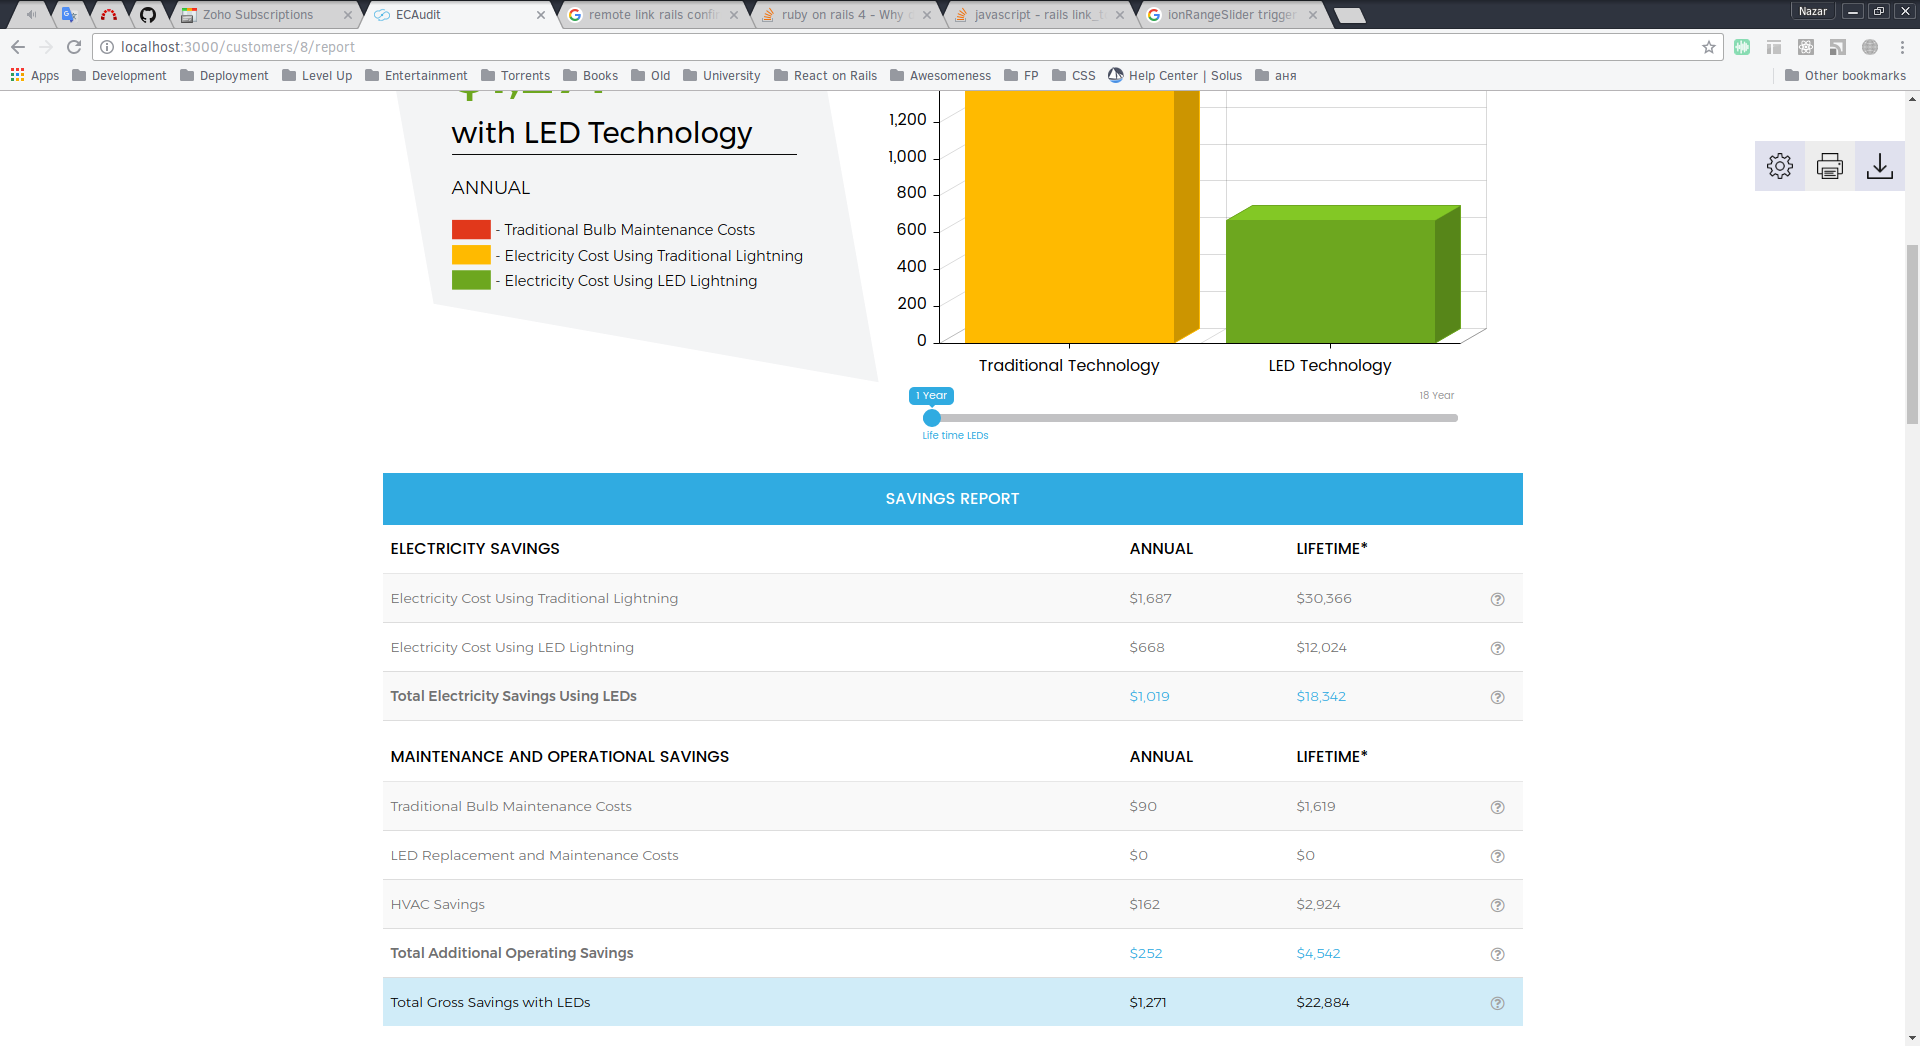Screen dimensions: 1920x1046
Task: Click the $1,019 annual electricity savings value
Action: (x=1149, y=697)
